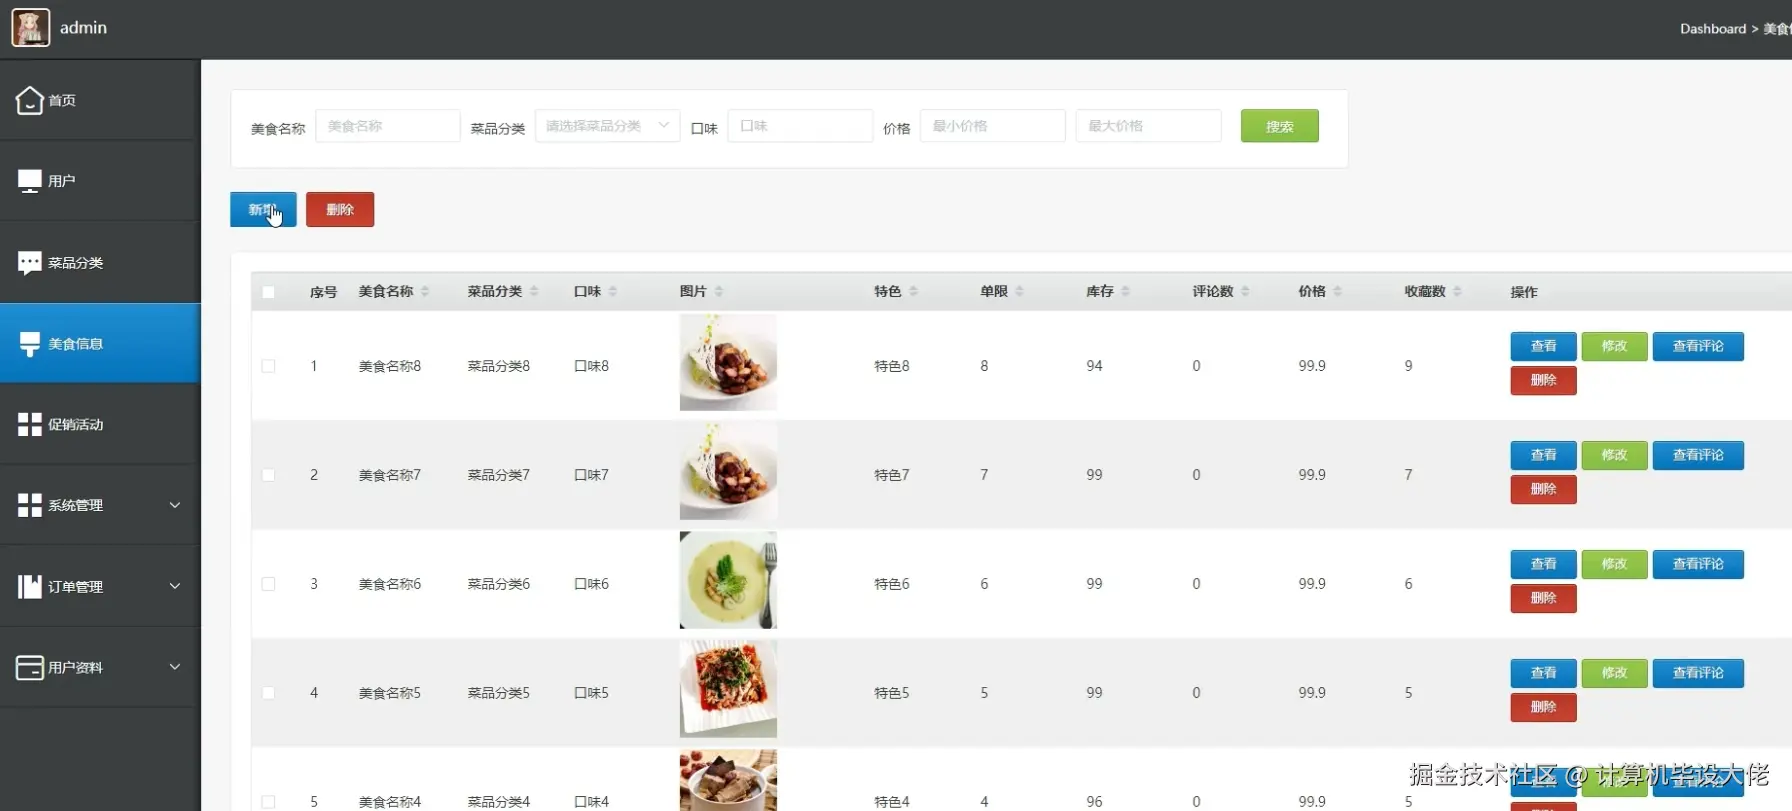The image size is (1792, 811).
Task: Toggle the select-all checkbox in table header
Action: tap(268, 292)
